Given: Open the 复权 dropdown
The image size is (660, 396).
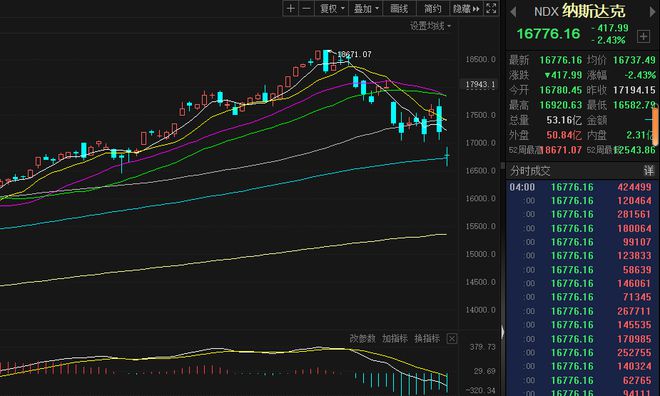Looking at the screenshot, I should (x=332, y=8).
